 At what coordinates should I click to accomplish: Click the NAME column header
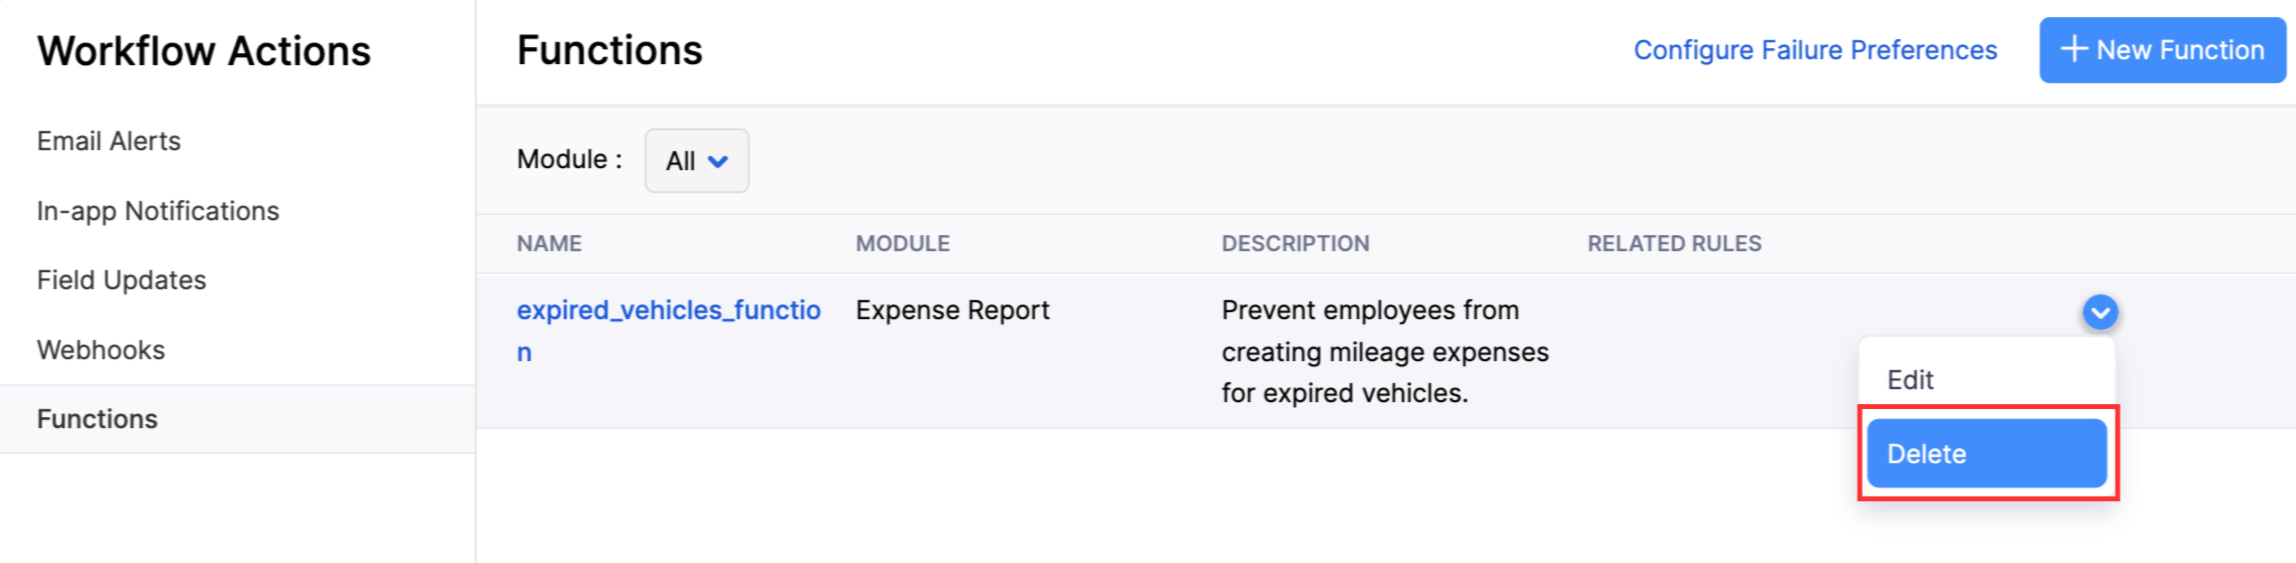(x=549, y=243)
